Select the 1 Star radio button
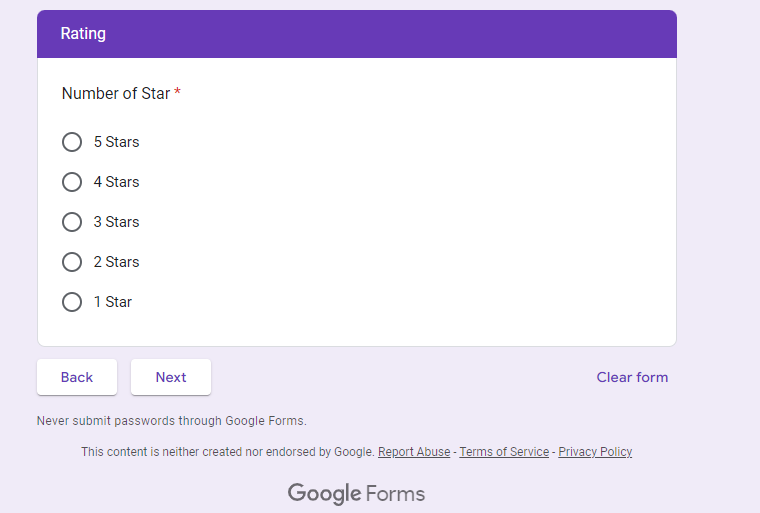Screen dimensions: 760x513 [x=72, y=302]
